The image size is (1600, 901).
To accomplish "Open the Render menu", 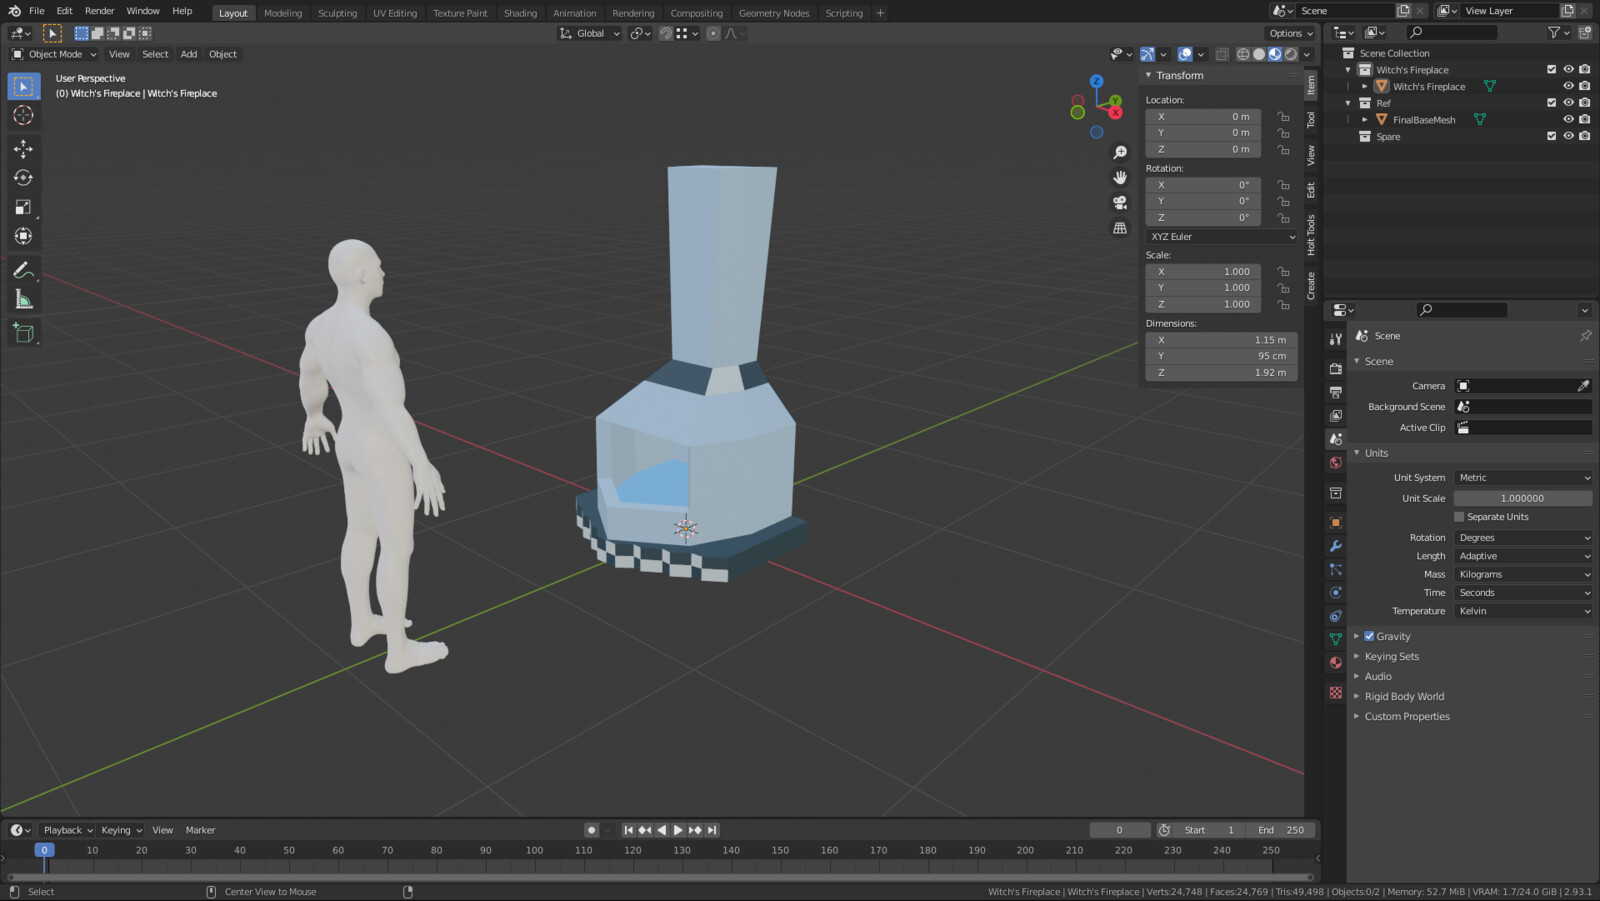I will click(99, 11).
